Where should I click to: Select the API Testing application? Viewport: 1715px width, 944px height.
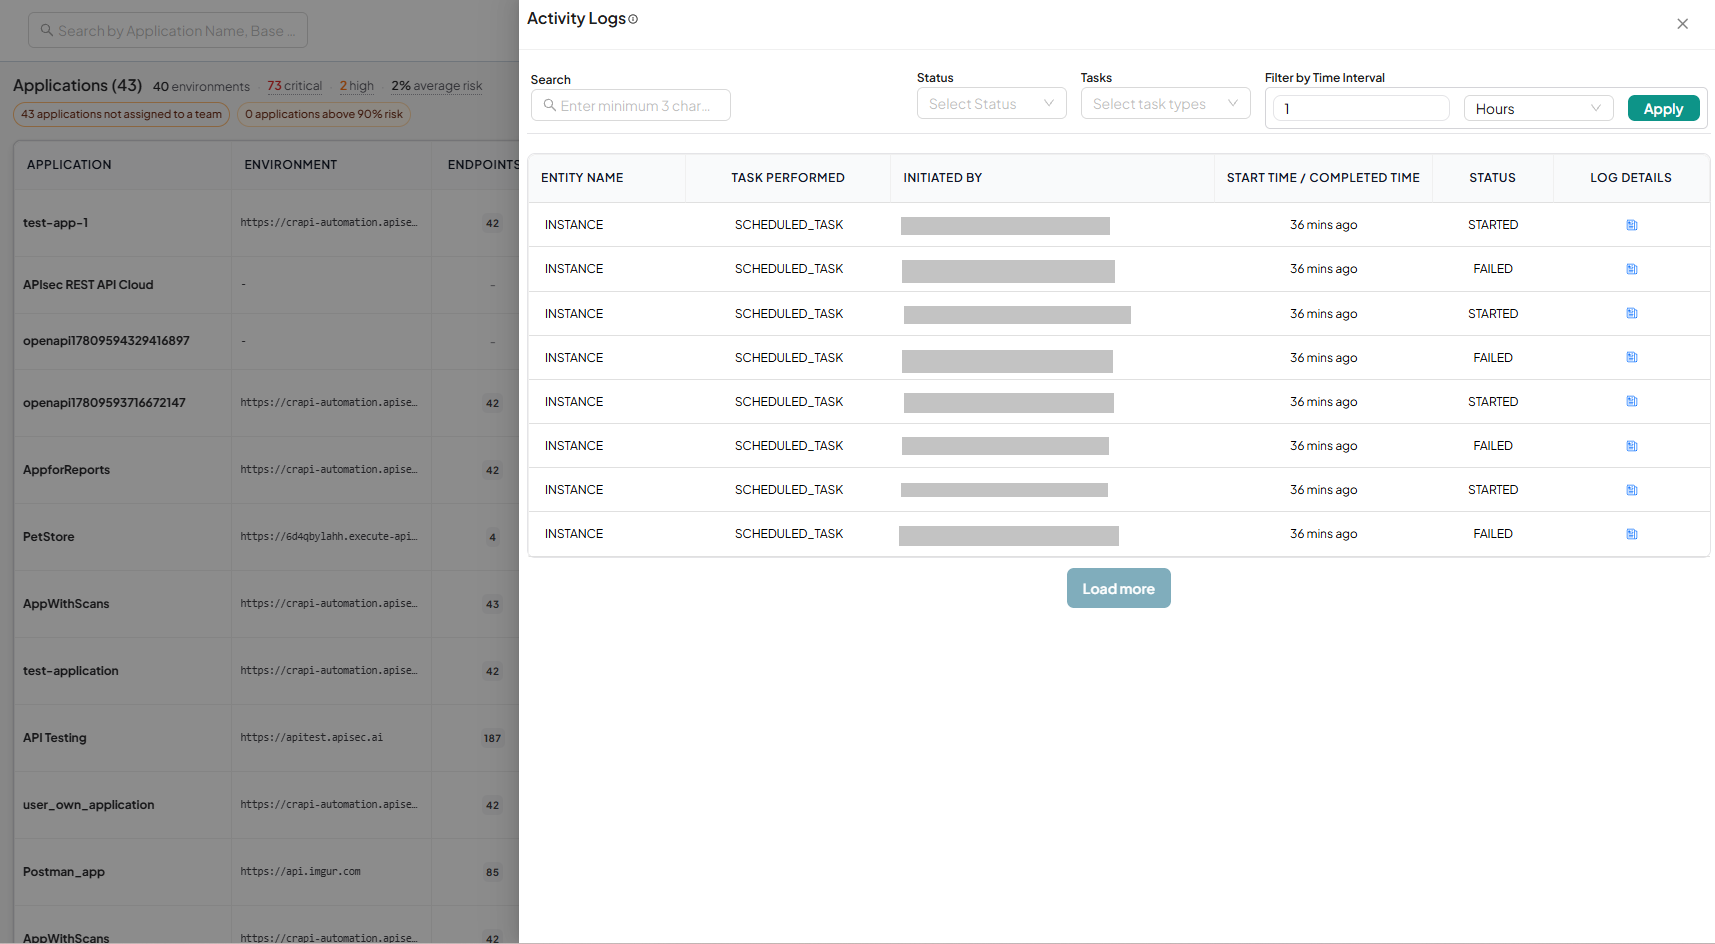coord(54,738)
